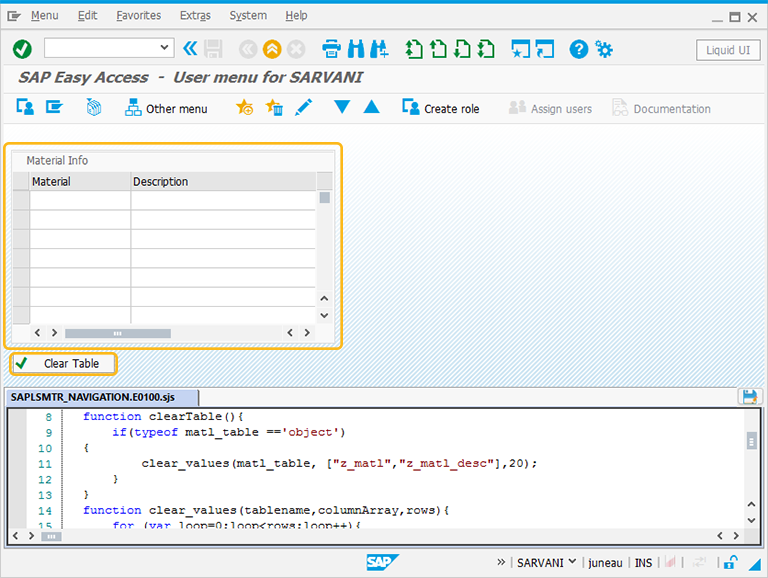Click the Material Info table scroll up arrow
The image size is (768, 578).
(x=324, y=298)
